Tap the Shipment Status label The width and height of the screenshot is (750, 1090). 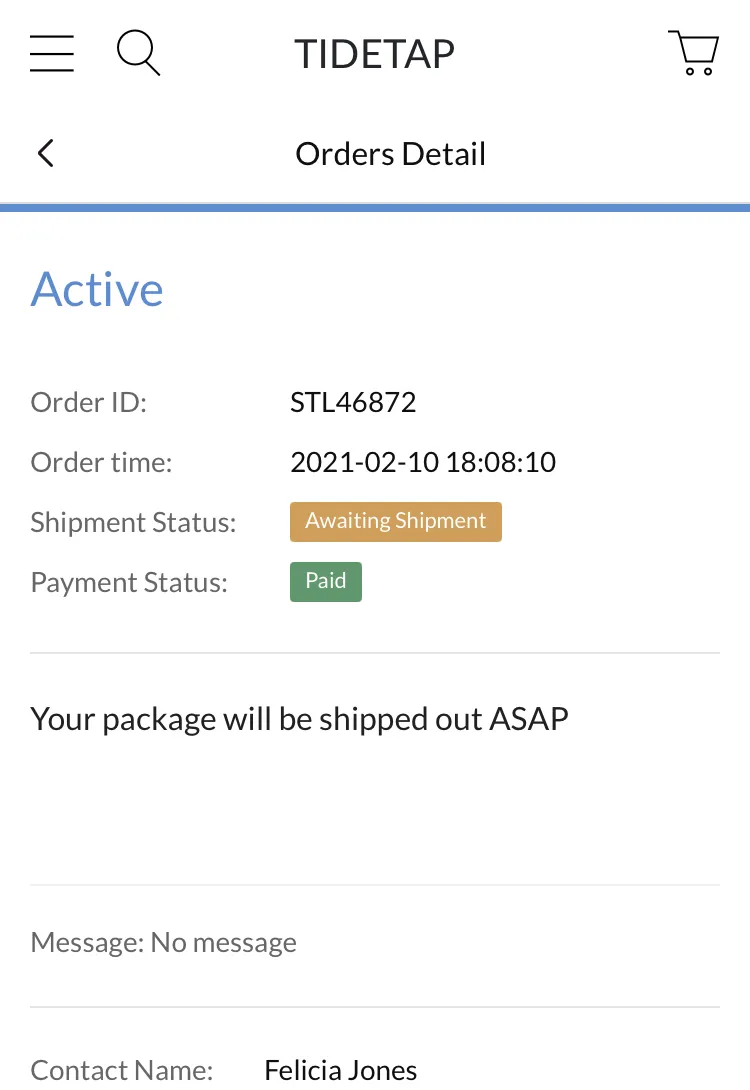click(133, 522)
